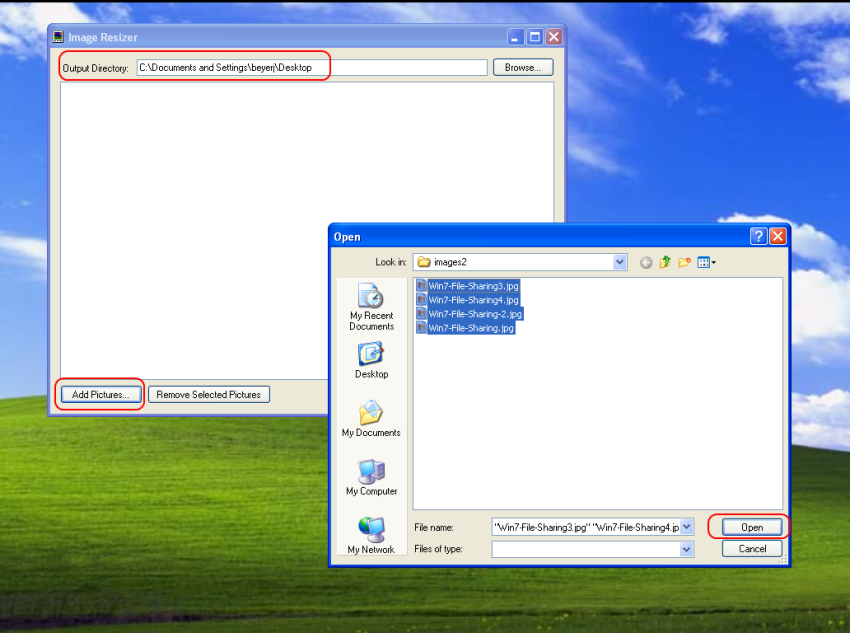This screenshot has width=850, height=633.
Task: Click Remove Selected Pictures button
Action: click(x=209, y=395)
